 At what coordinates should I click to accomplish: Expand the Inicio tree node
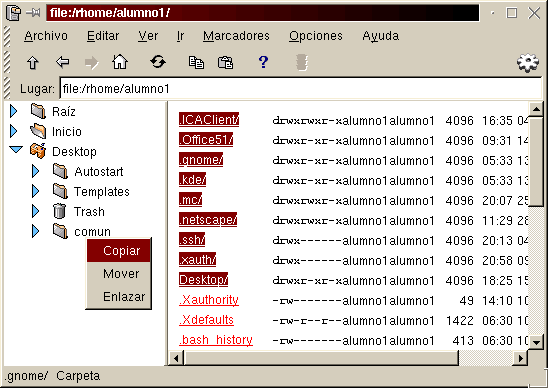tap(14, 131)
